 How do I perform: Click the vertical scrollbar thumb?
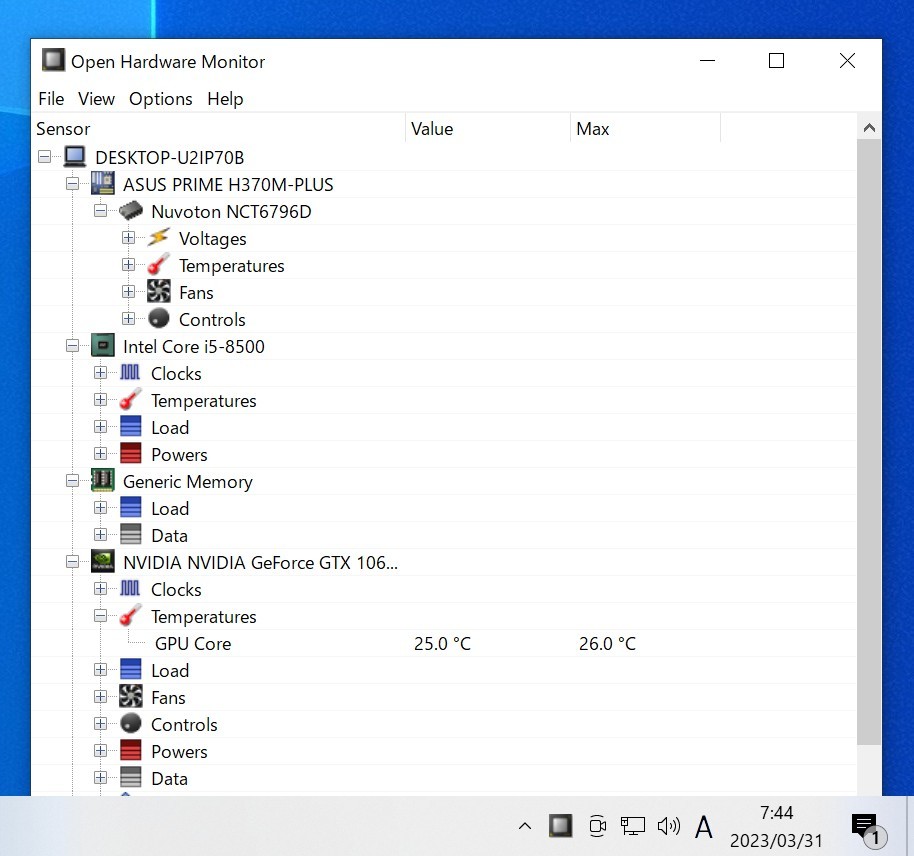[x=869, y=441]
